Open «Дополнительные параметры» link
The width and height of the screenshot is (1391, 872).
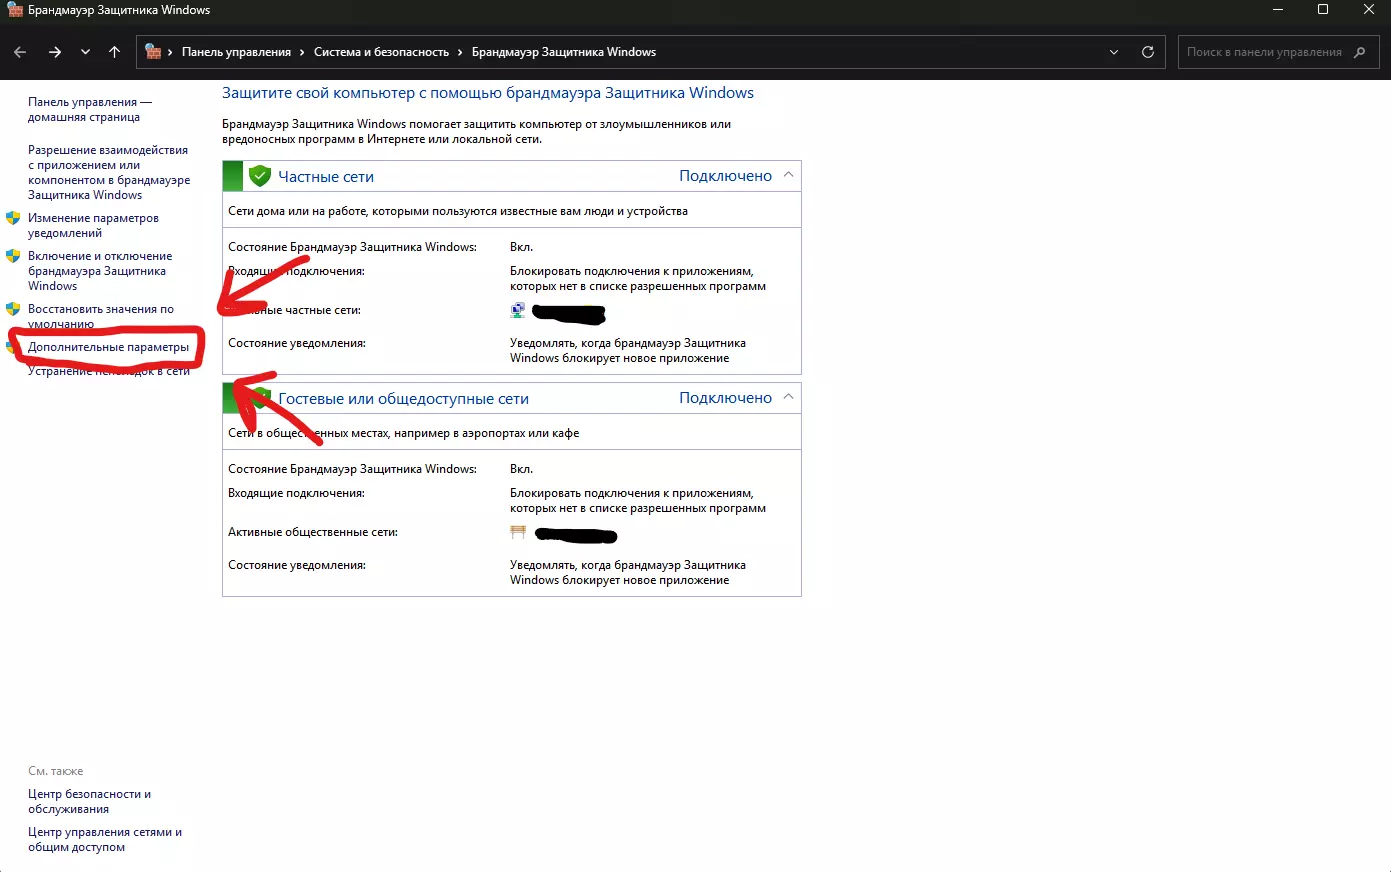click(x=108, y=347)
